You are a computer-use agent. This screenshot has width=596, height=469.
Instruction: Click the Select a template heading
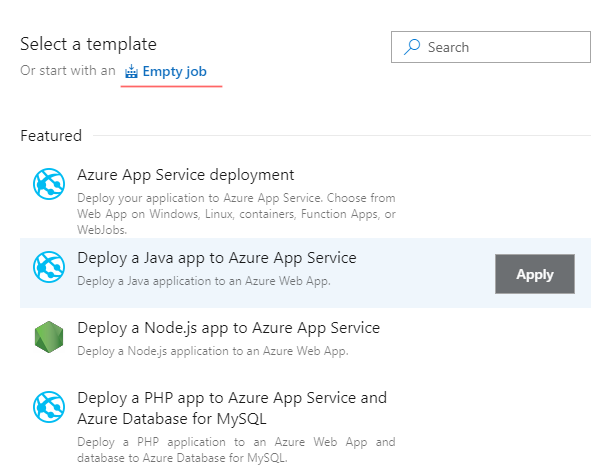pos(88,44)
